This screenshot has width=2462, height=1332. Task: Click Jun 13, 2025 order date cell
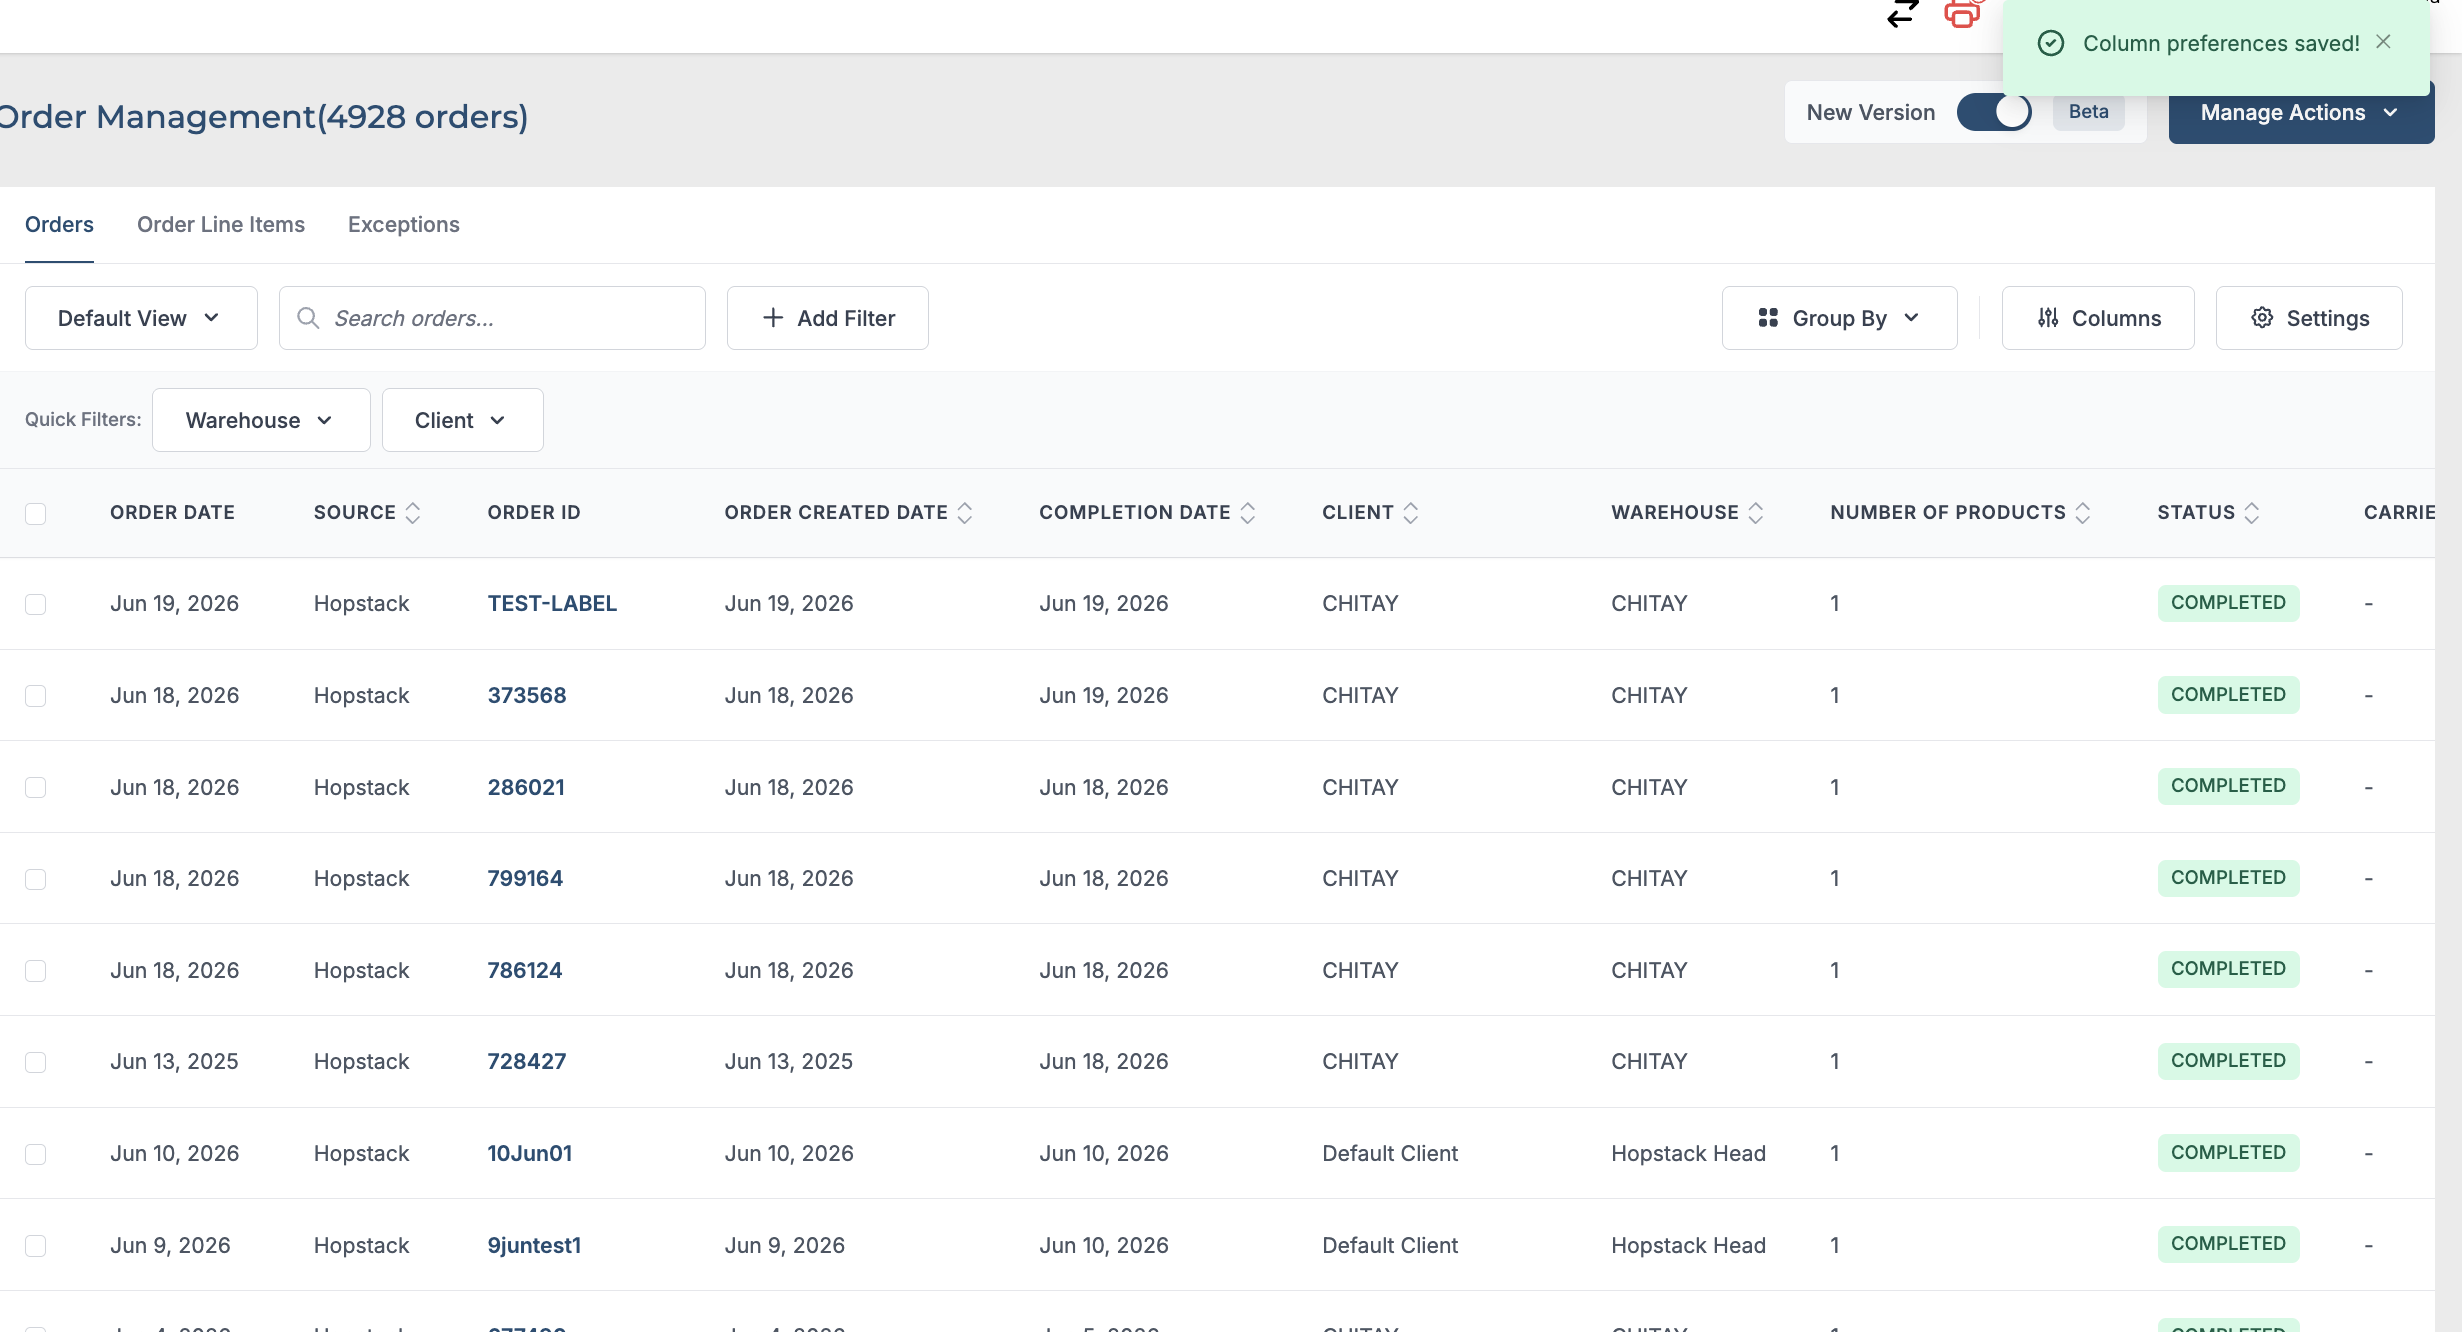(174, 1062)
